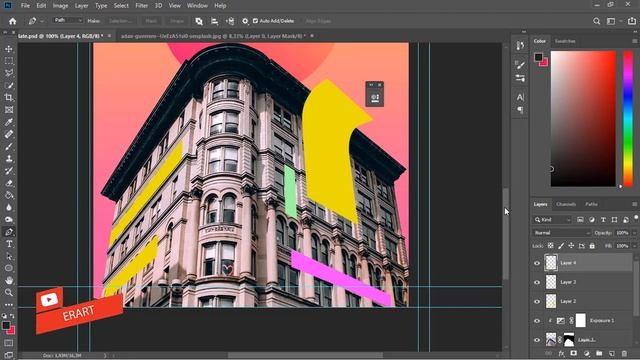Click the Add layer mask icon
This screenshot has width=640, height=360.
pyautogui.click(x=574, y=353)
